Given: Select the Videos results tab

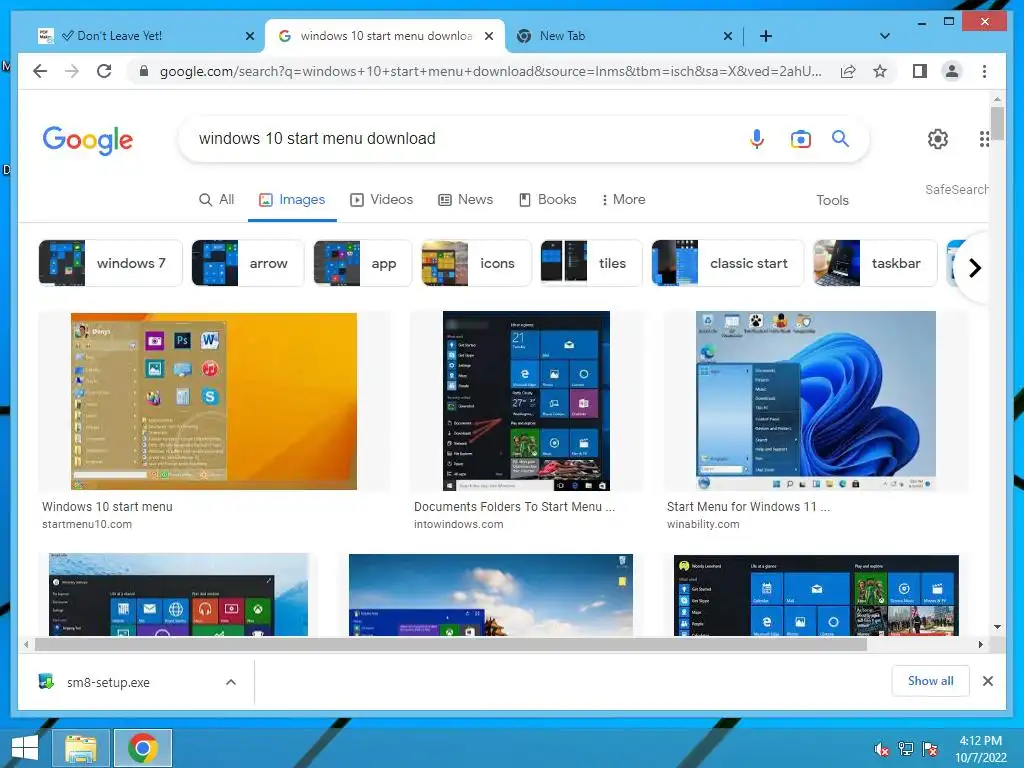Looking at the screenshot, I should 381,199.
